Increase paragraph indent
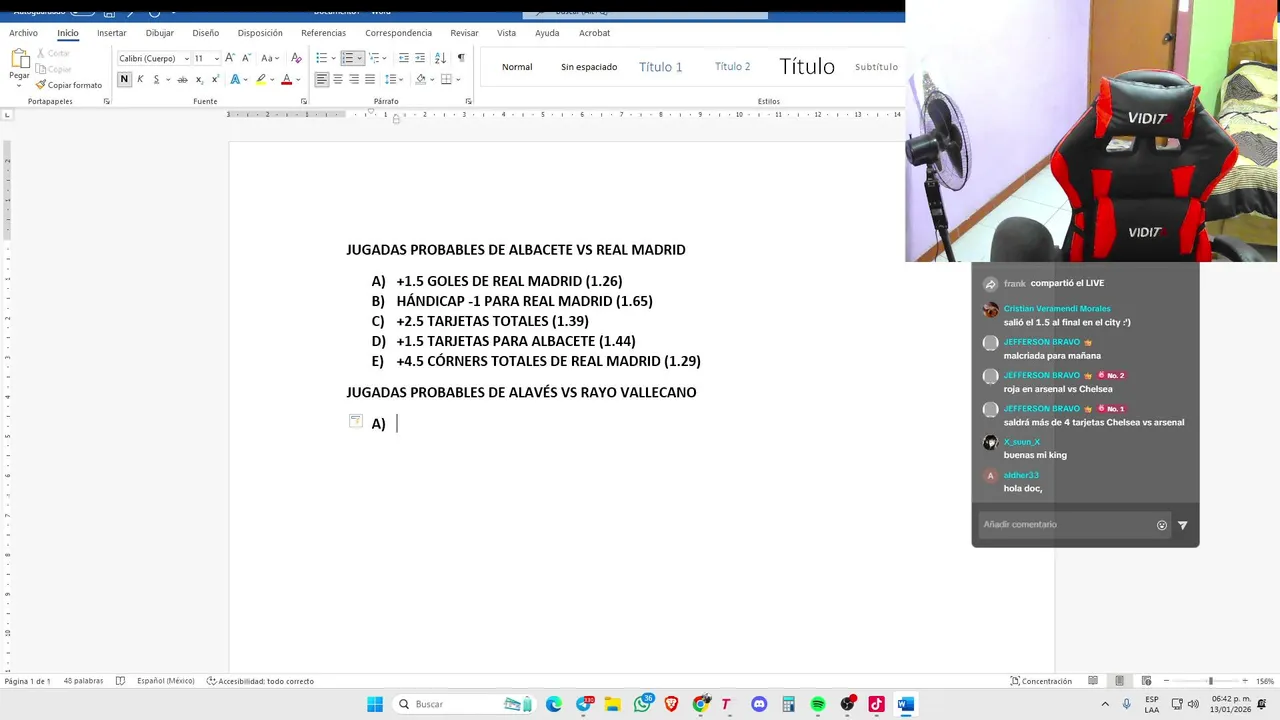Viewport: 1280px width, 720px height. click(420, 58)
